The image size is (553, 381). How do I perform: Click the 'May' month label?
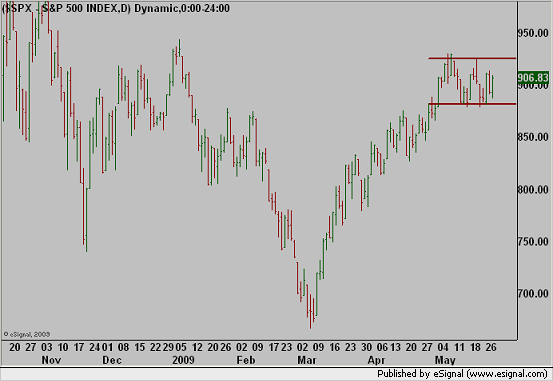pyautogui.click(x=445, y=360)
